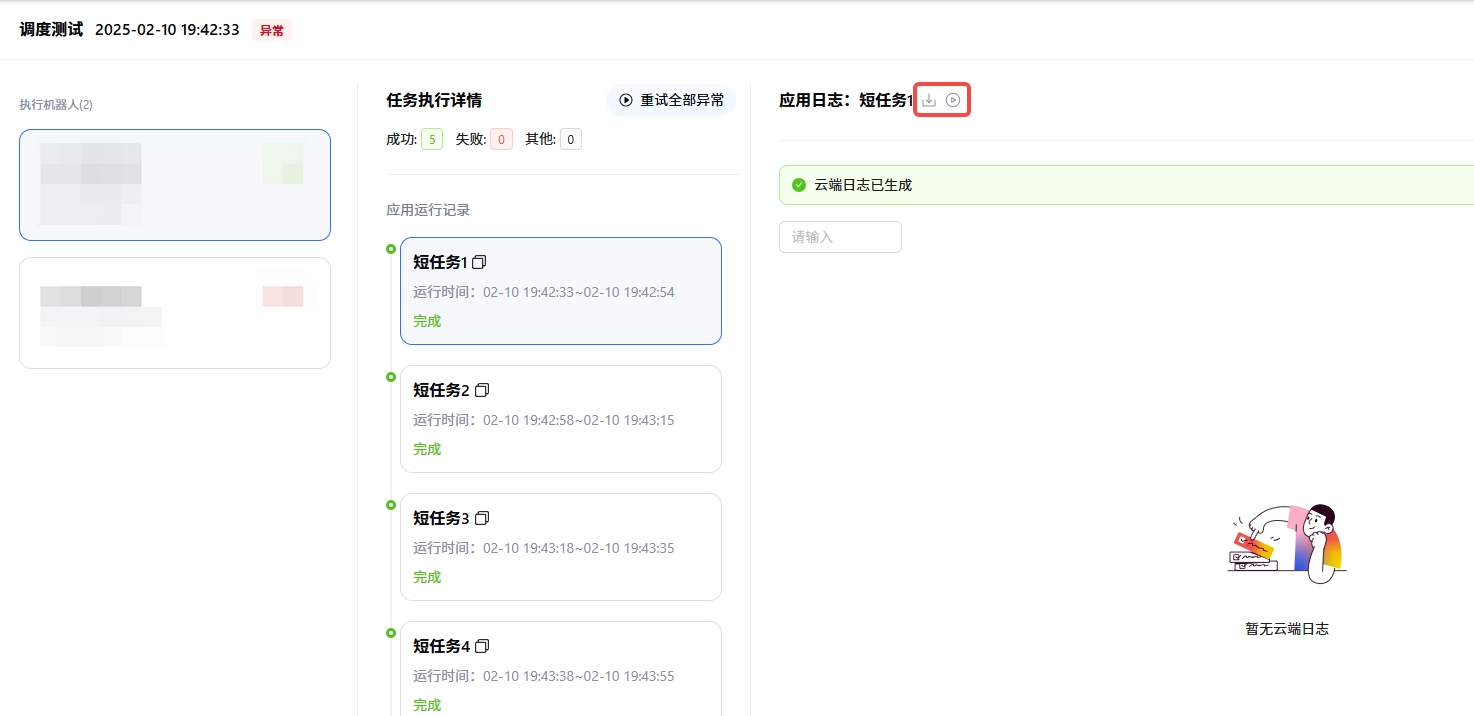This screenshot has width=1474, height=716.
Task: Click the failure count badge 0
Action: point(501,139)
